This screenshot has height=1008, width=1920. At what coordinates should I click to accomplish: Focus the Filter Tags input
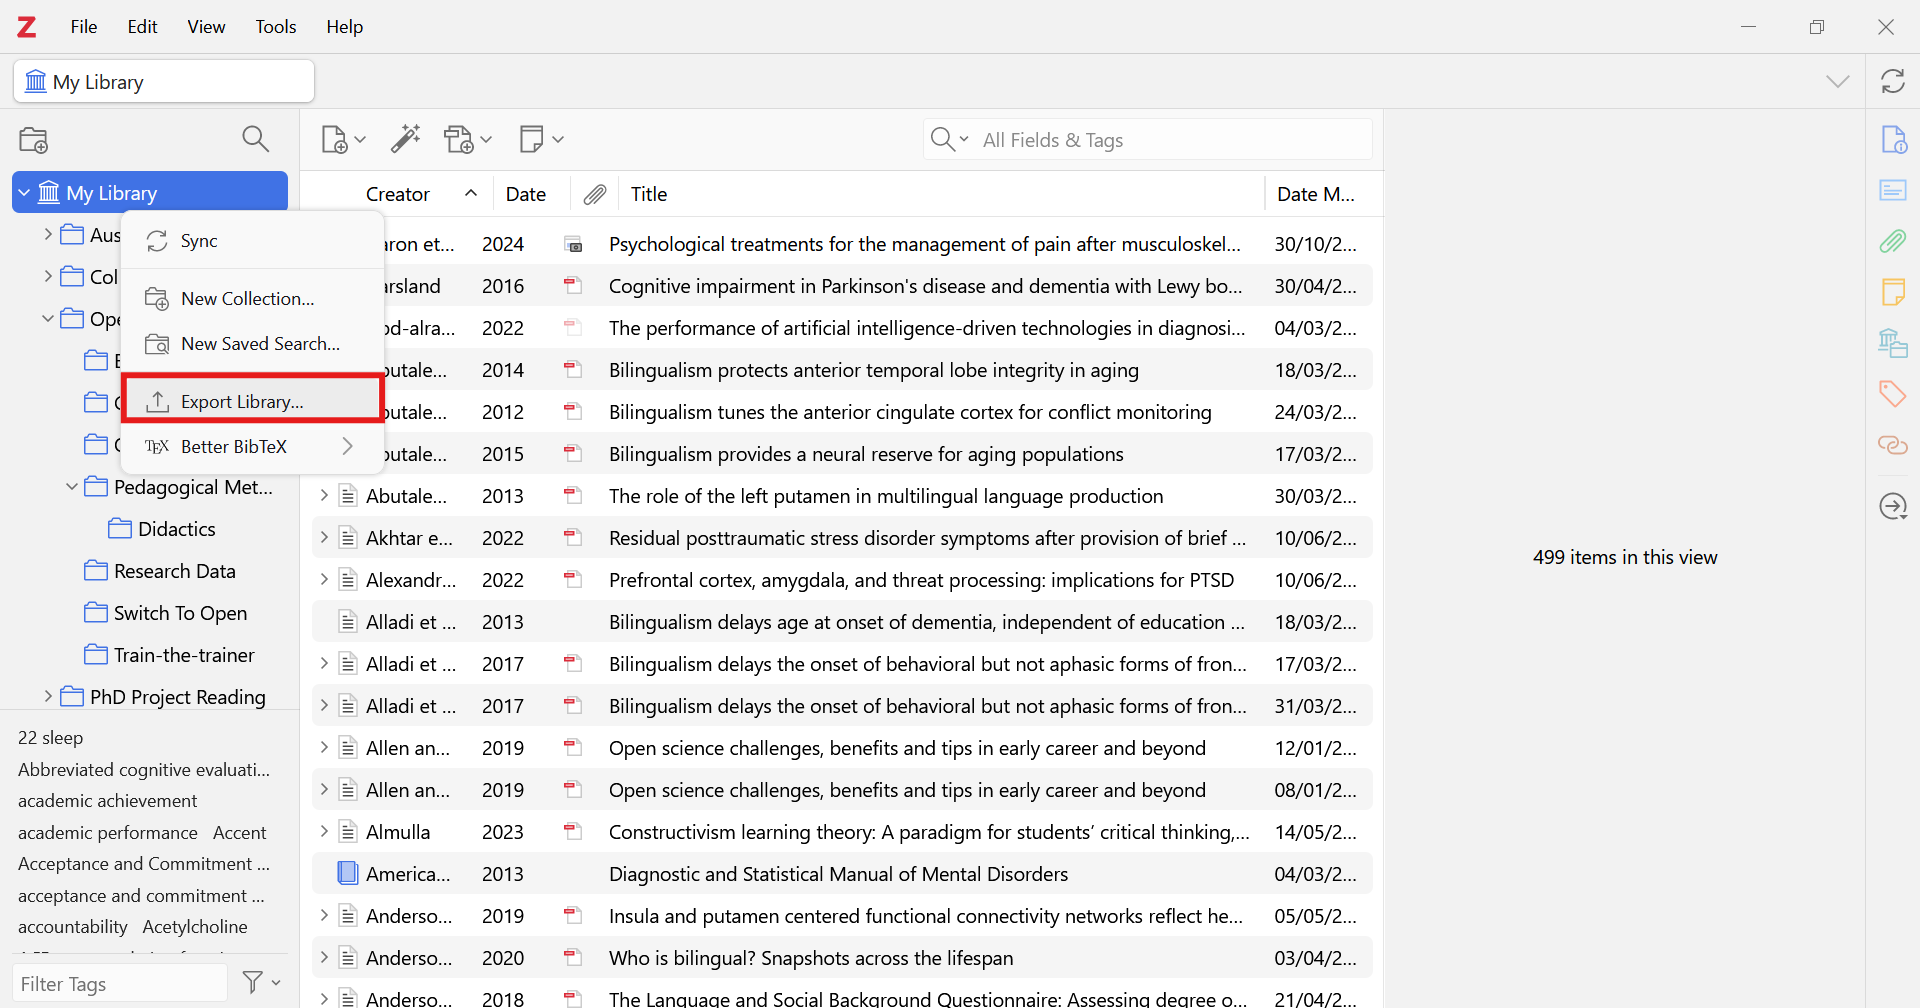coord(120,984)
